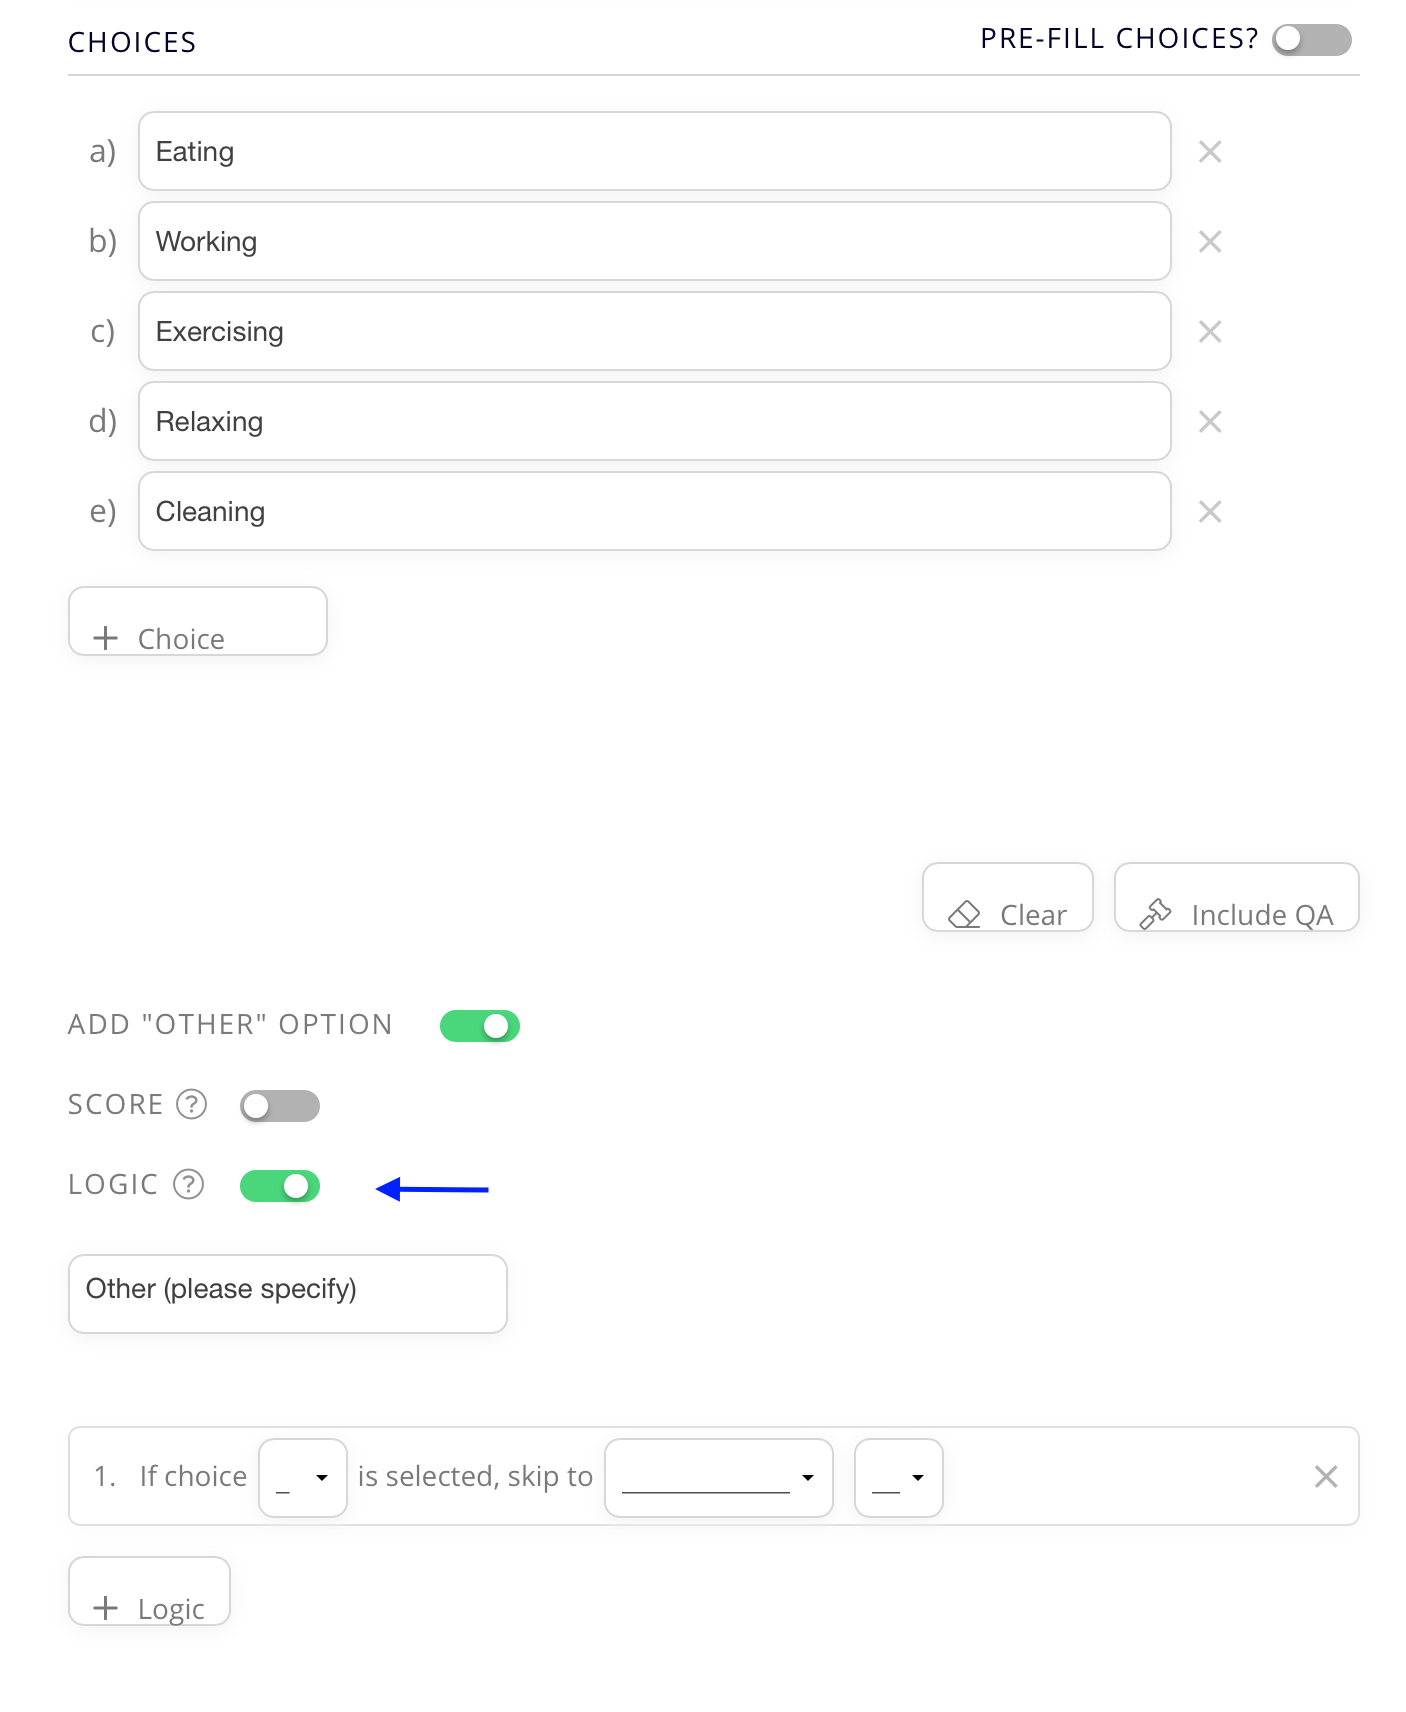Enable the Score toggle

pyautogui.click(x=280, y=1106)
